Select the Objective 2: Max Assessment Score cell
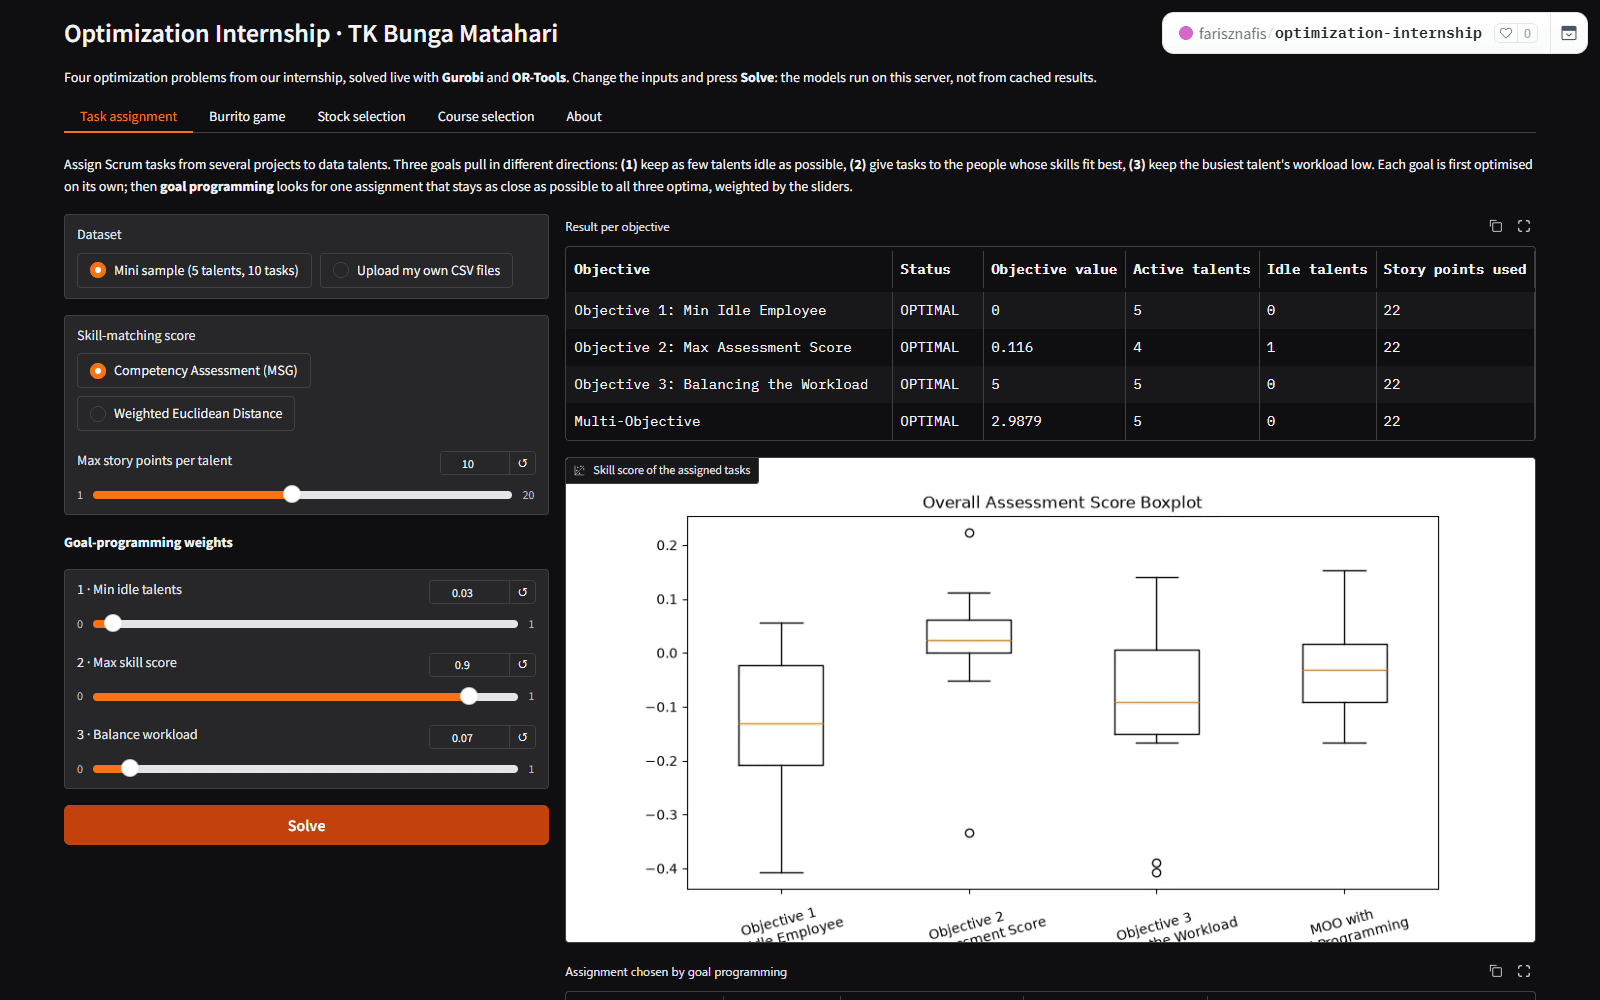The width and height of the screenshot is (1600, 1000). (x=728, y=347)
